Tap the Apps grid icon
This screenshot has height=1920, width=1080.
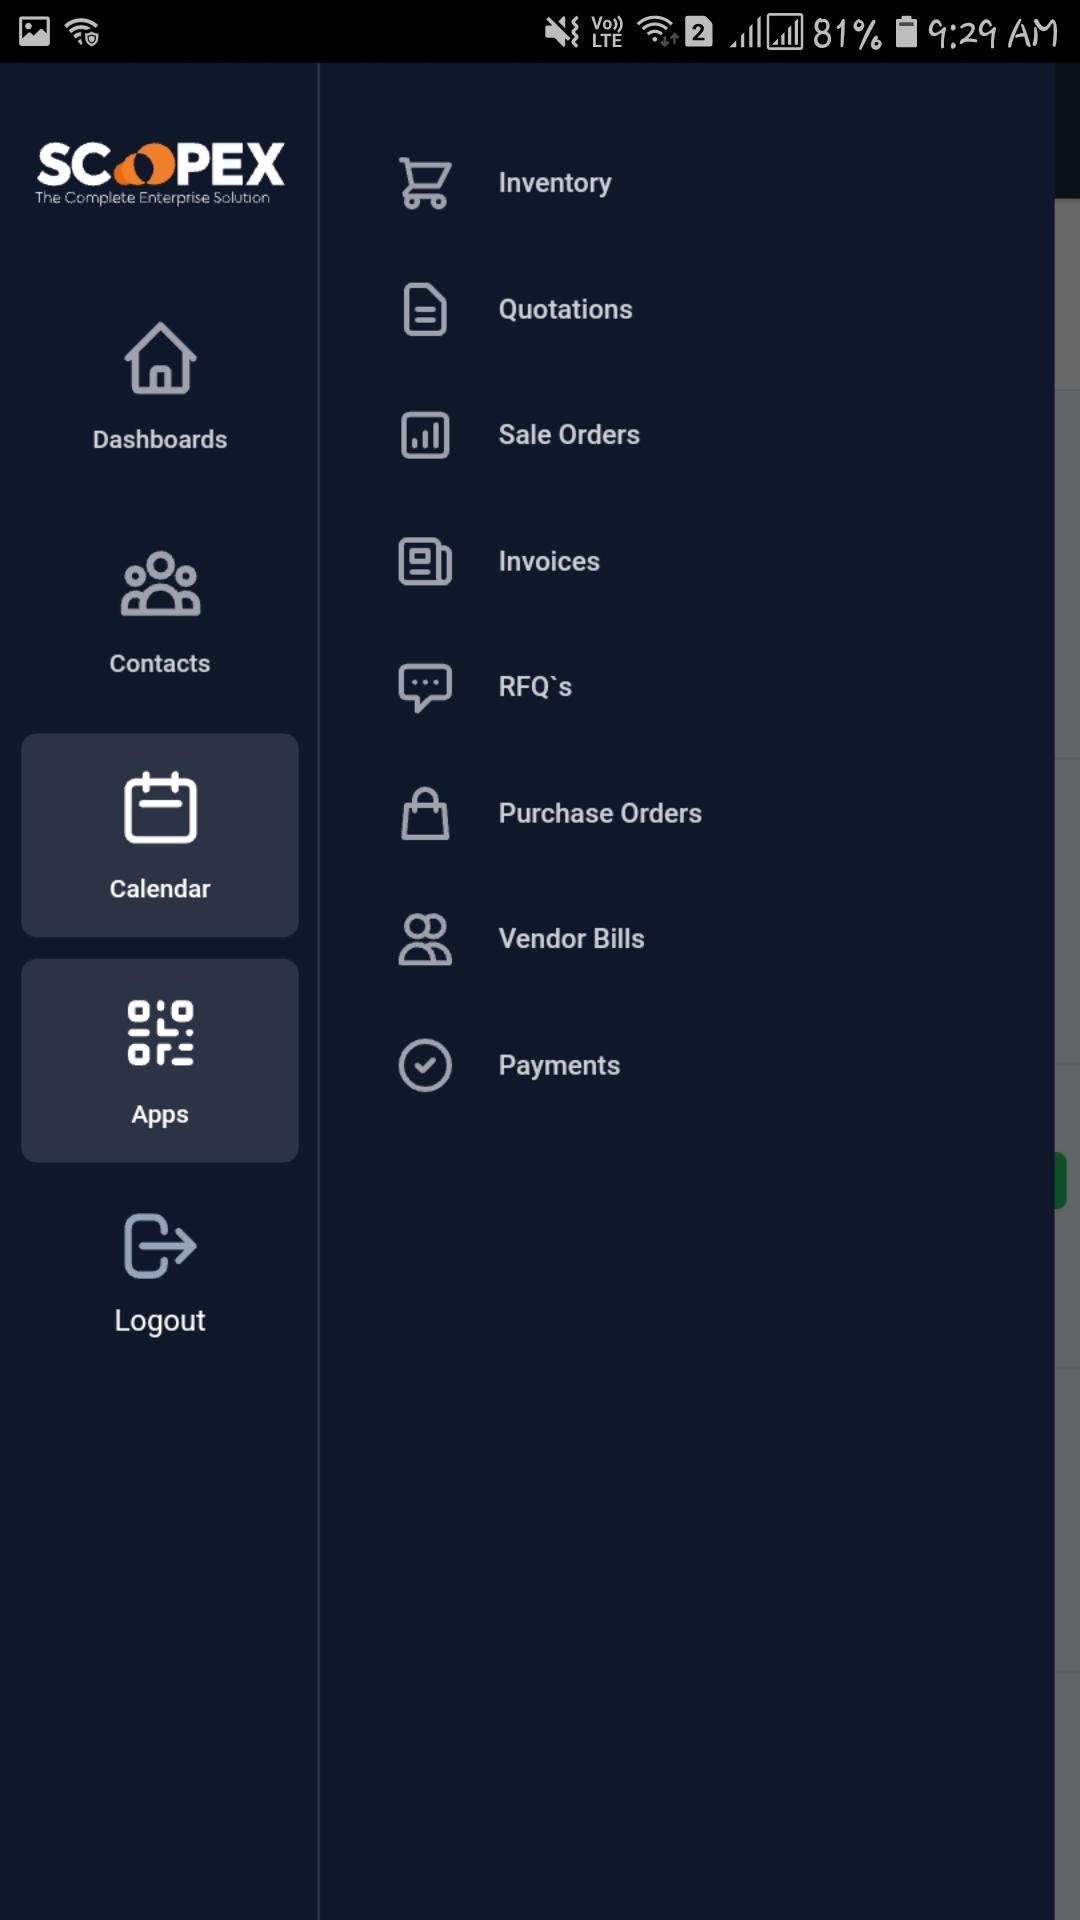tap(160, 1032)
